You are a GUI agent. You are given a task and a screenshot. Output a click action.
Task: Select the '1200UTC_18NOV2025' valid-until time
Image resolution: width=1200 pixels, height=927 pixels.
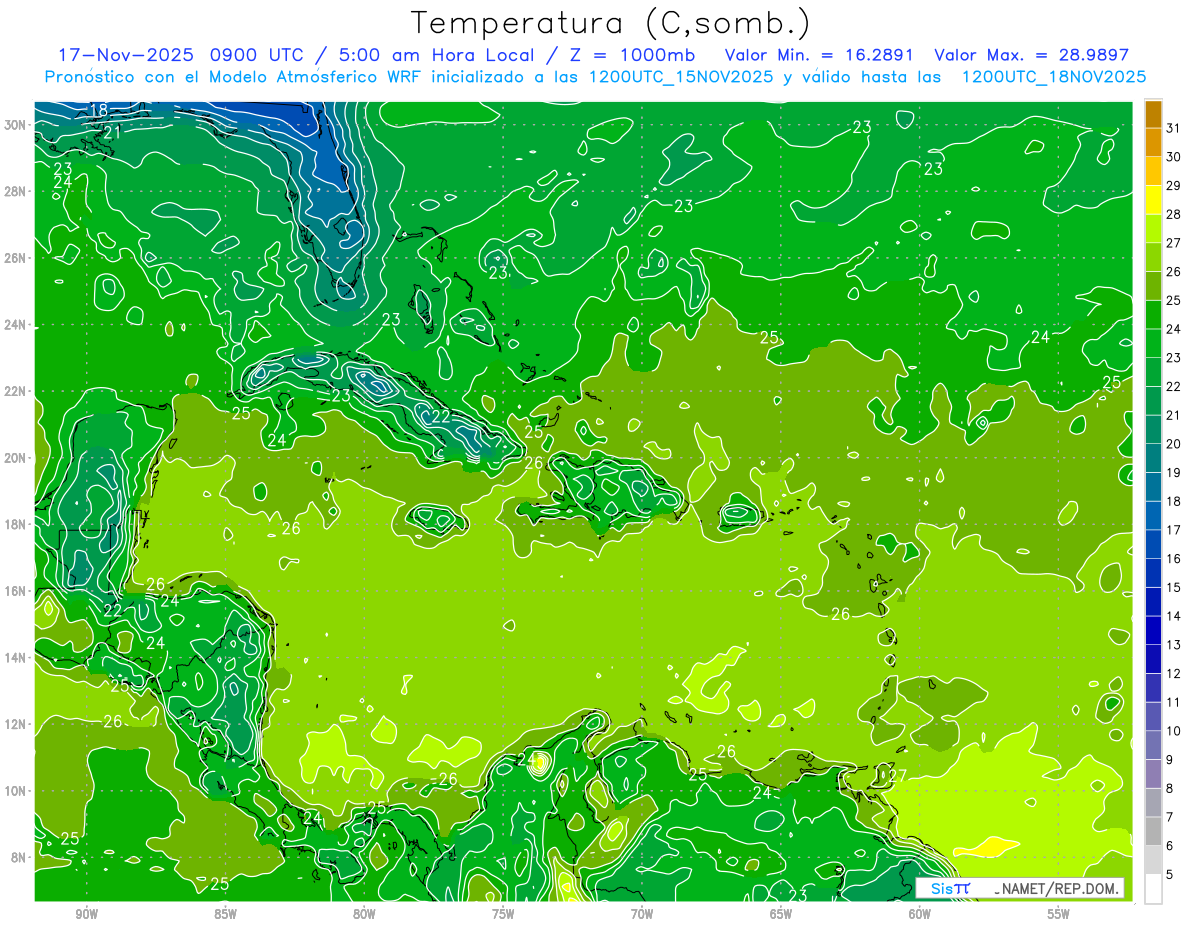1053,77
